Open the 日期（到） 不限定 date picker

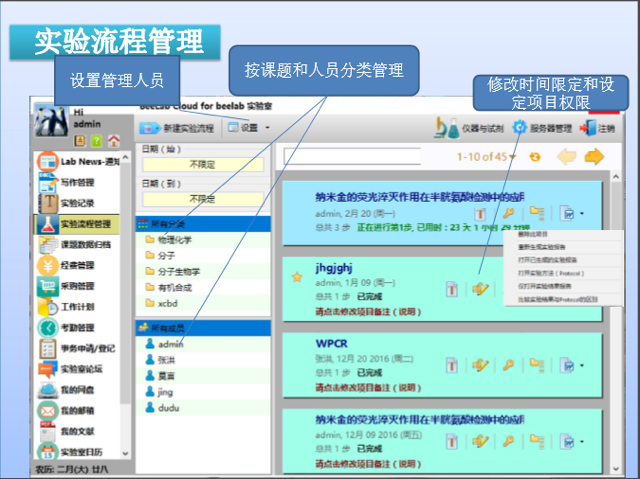203,199
